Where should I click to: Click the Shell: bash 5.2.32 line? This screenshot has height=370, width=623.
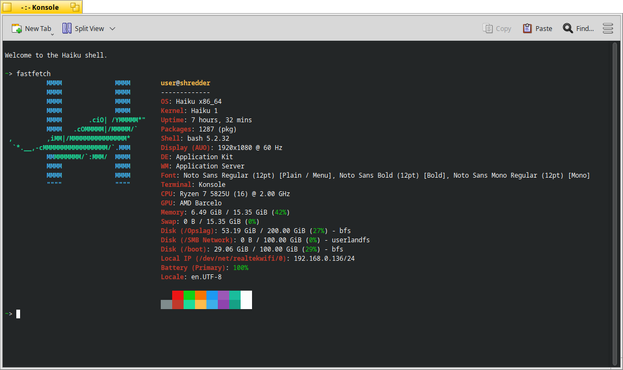click(195, 138)
